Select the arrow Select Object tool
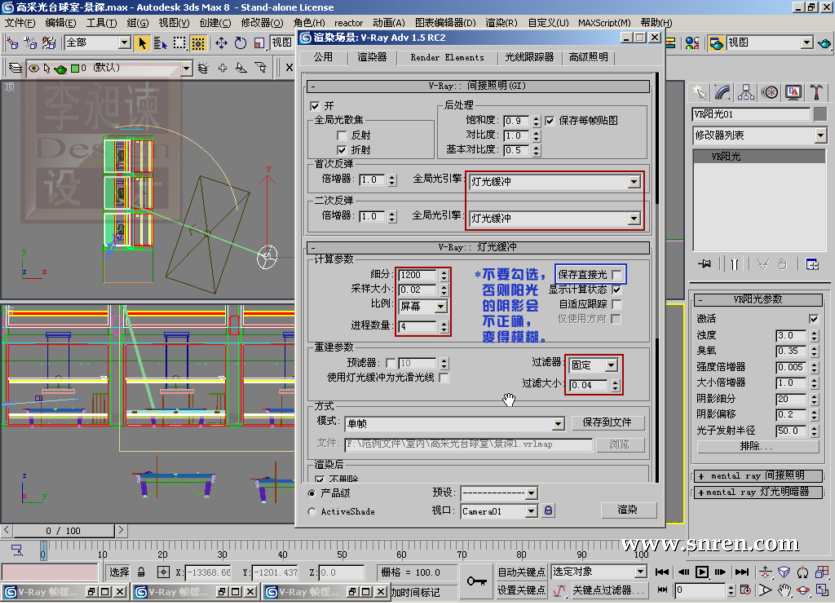The width and height of the screenshot is (835, 603). [x=143, y=43]
